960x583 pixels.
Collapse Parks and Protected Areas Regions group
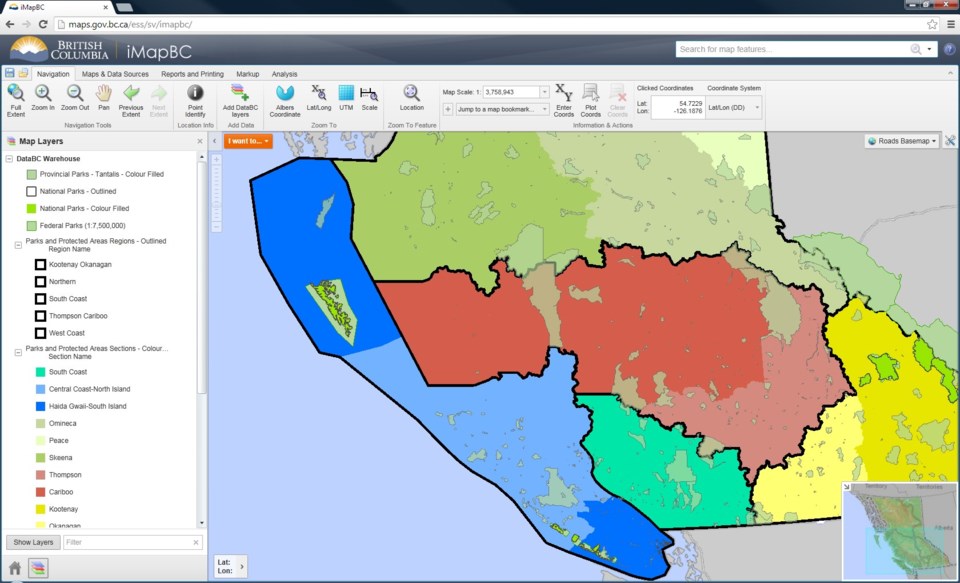(18, 245)
